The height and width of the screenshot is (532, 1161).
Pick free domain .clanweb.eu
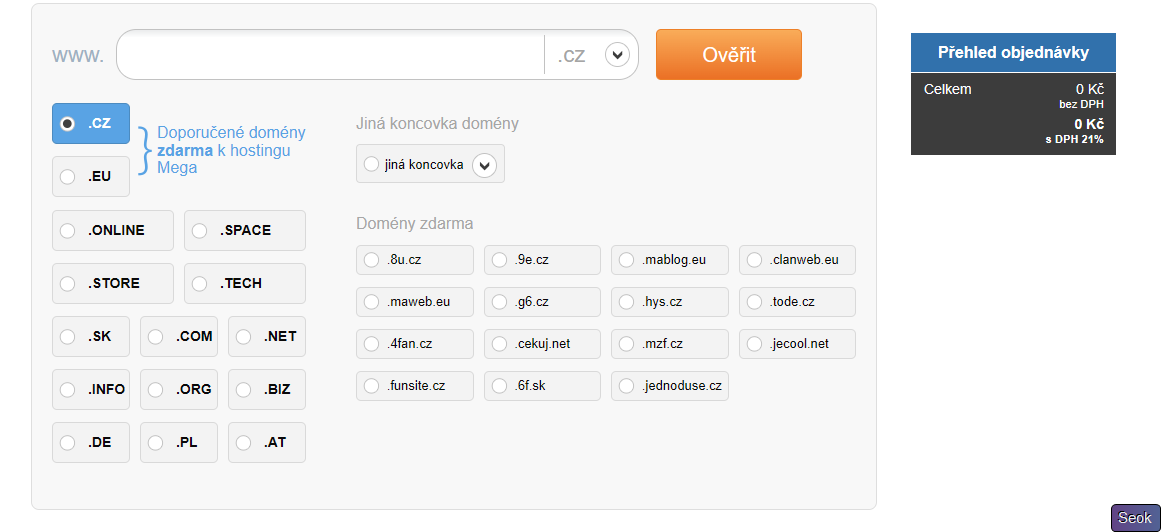point(755,260)
